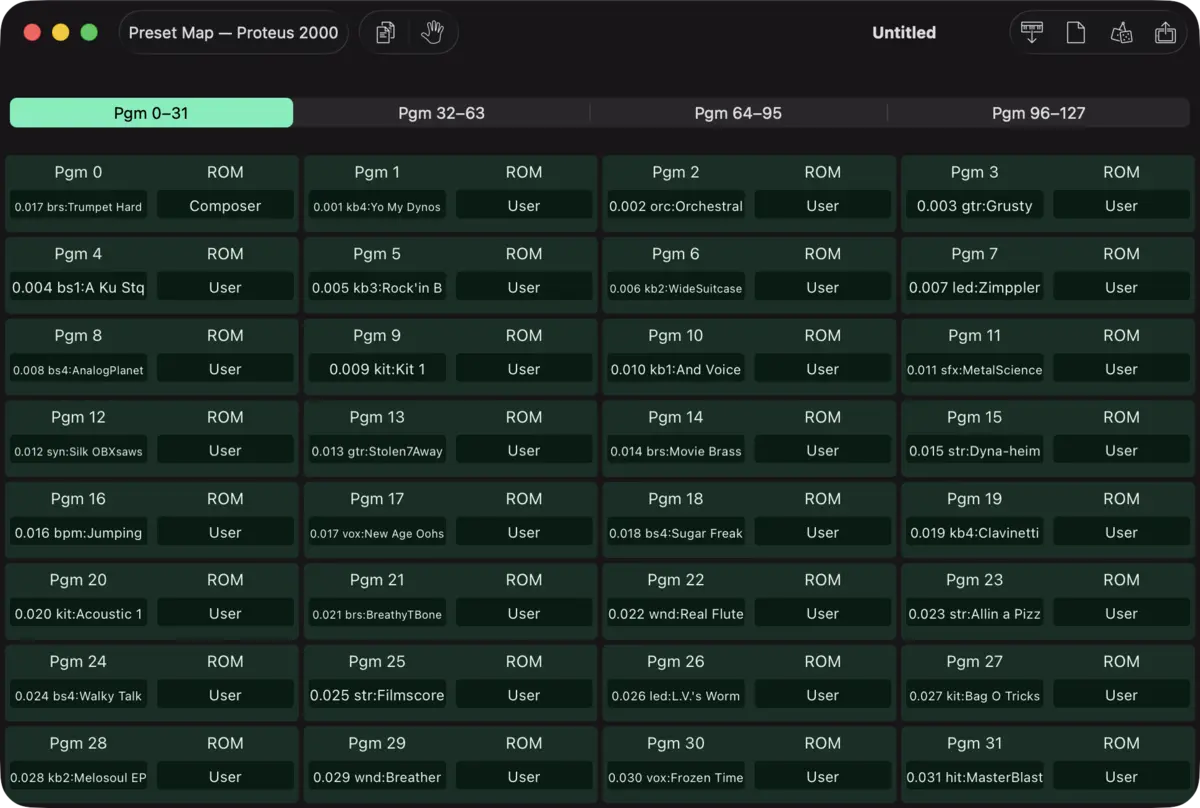Click the 0.019 kb4:Clavinetti preset field
The height and width of the screenshot is (808, 1200).
click(x=974, y=533)
